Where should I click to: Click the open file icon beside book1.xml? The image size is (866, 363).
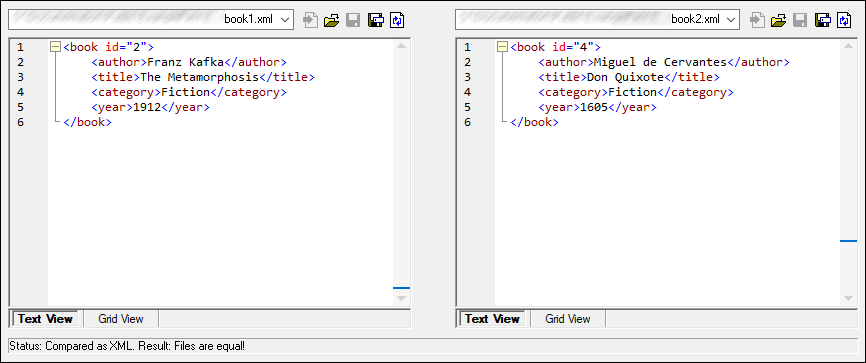(331, 20)
